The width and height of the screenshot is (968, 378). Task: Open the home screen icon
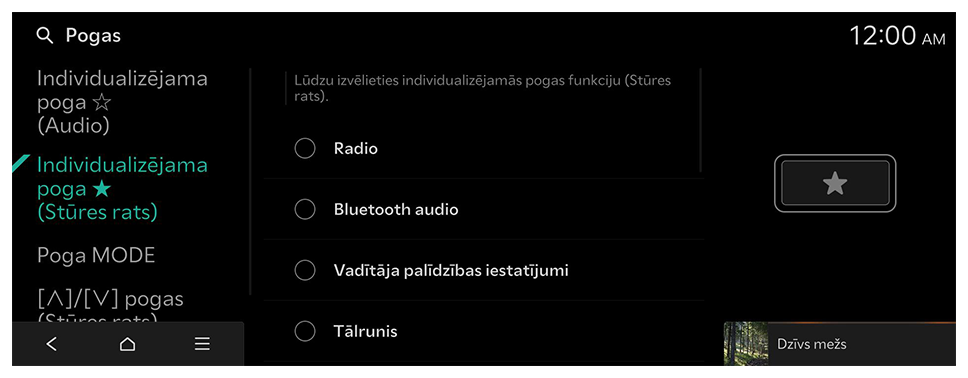click(127, 344)
